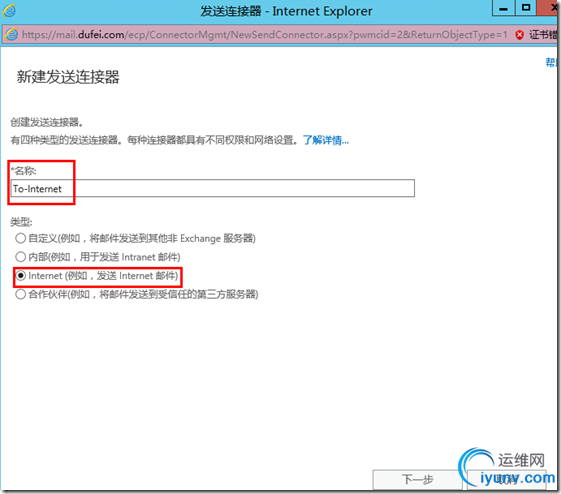
Task: Minimize the 发送连接器 window
Action: coord(503,8)
